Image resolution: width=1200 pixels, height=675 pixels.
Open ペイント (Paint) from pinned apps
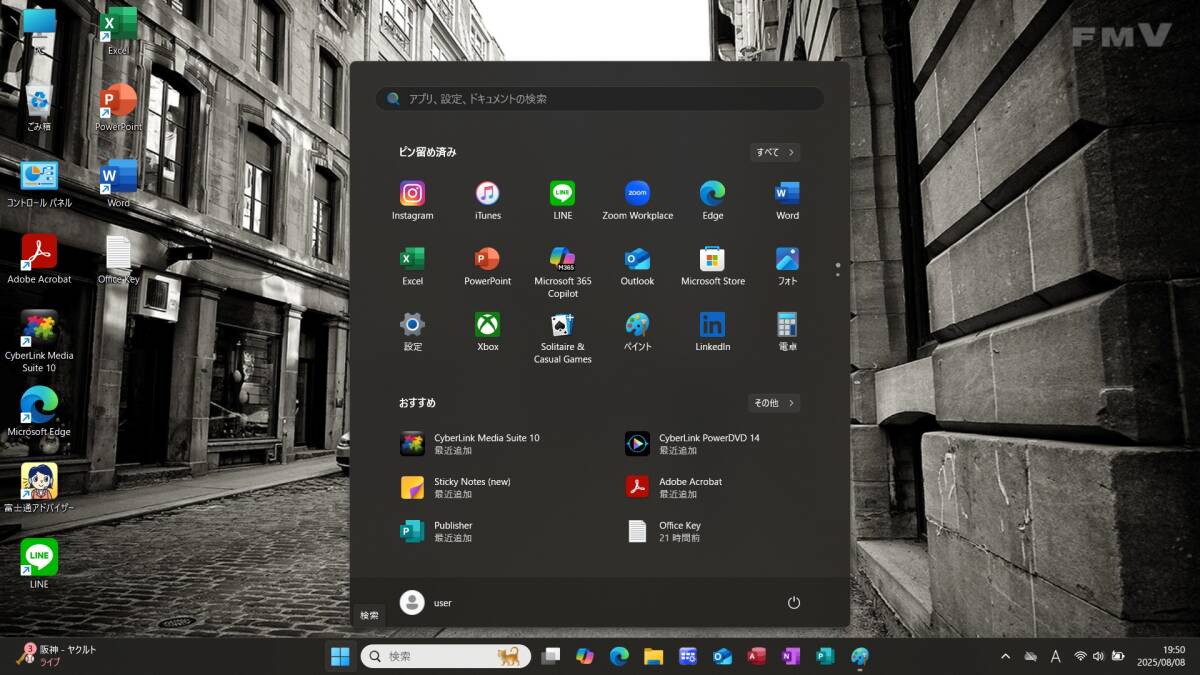point(637,332)
